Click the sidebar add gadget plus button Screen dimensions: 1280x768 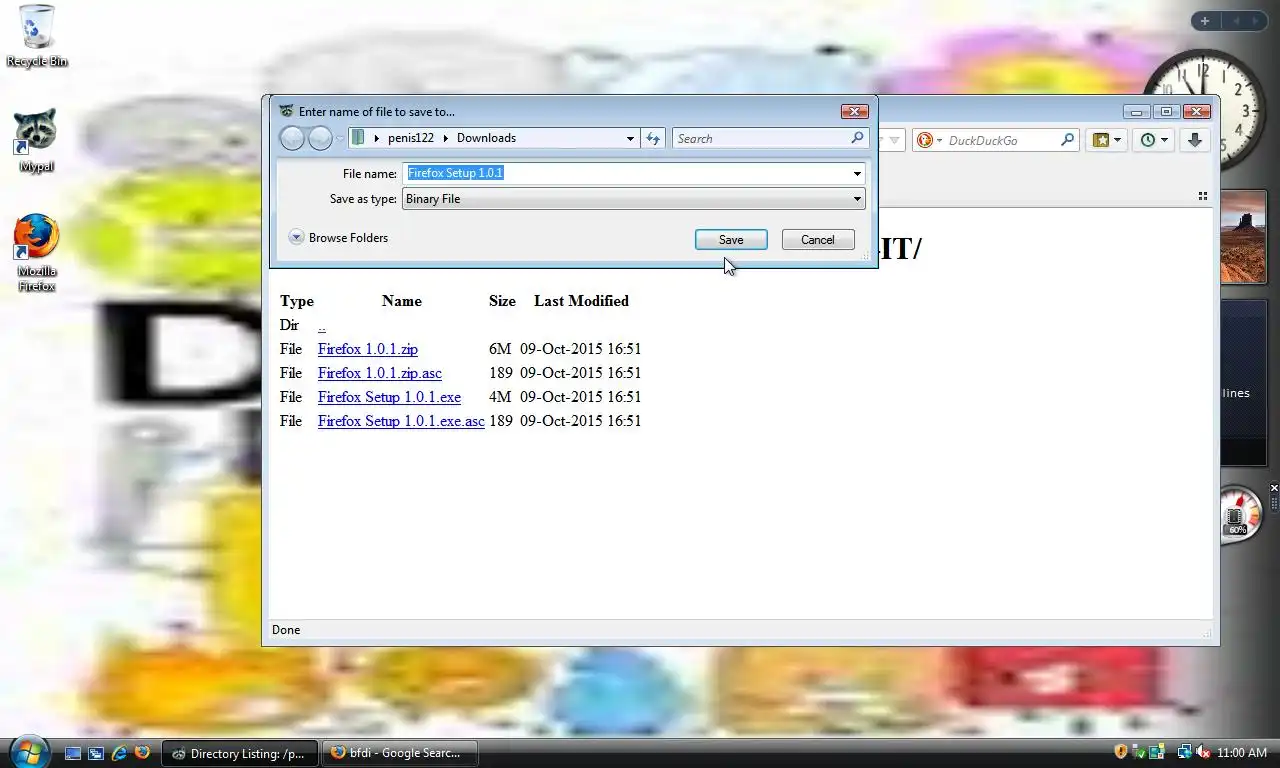pos(1205,21)
